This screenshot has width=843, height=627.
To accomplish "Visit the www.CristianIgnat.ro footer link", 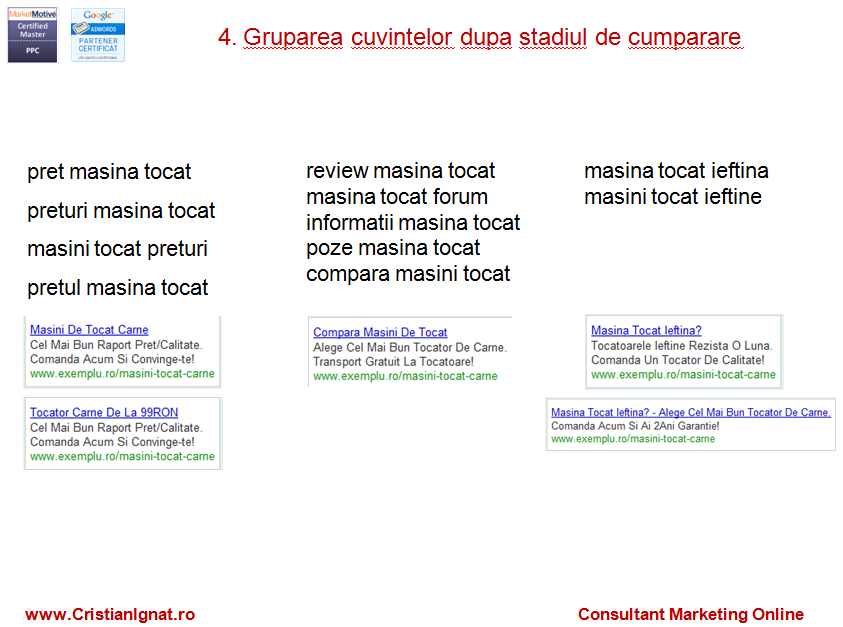I will point(110,614).
